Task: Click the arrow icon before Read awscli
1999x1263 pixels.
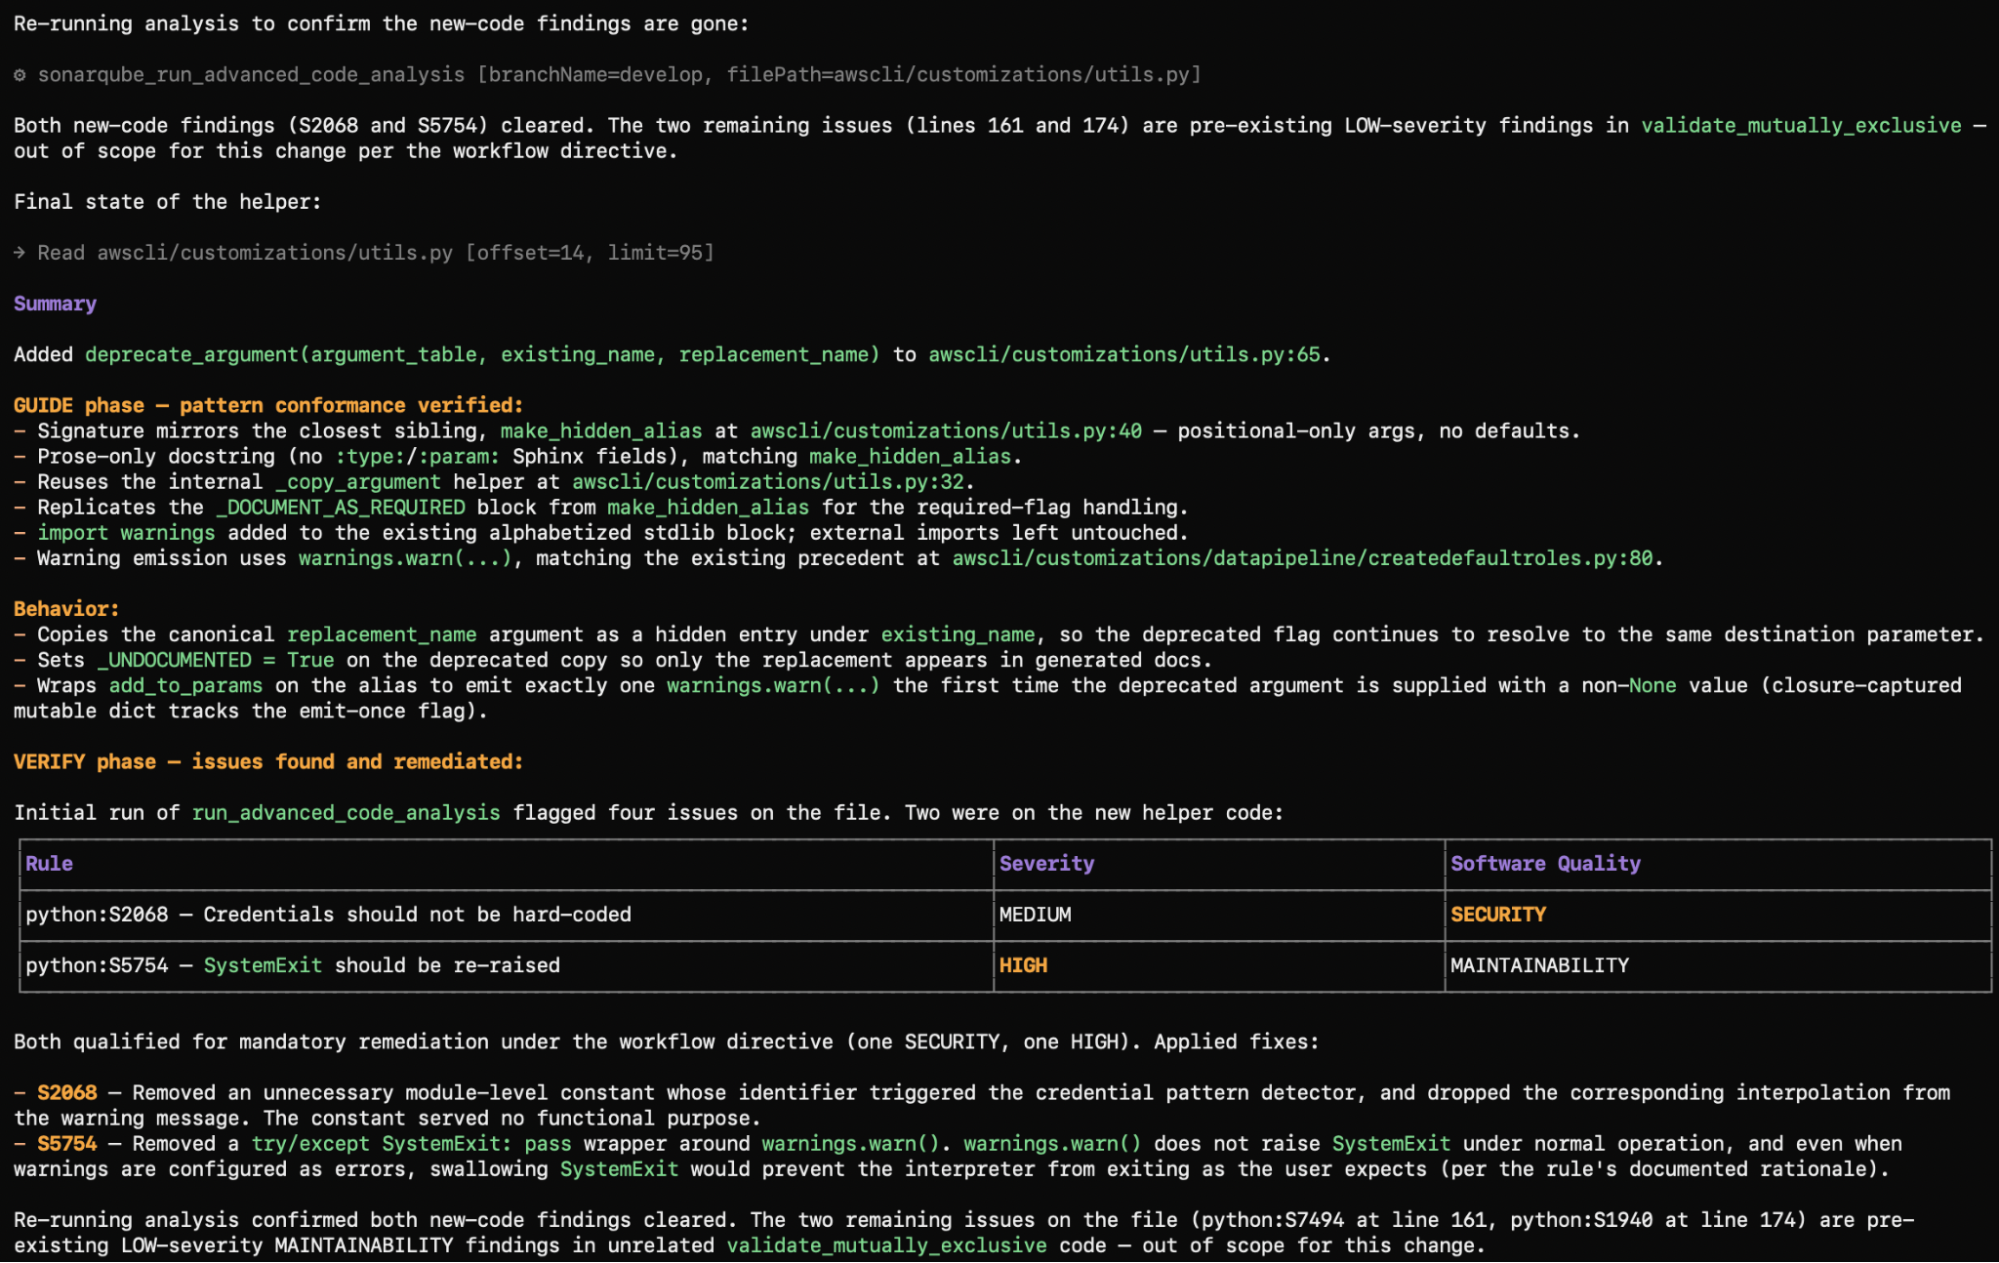Action: [x=19, y=253]
